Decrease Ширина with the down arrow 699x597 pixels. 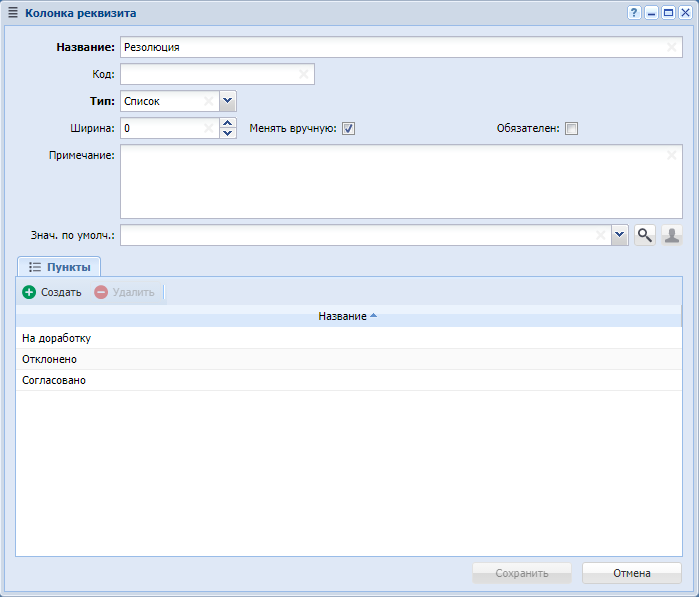coord(228,133)
